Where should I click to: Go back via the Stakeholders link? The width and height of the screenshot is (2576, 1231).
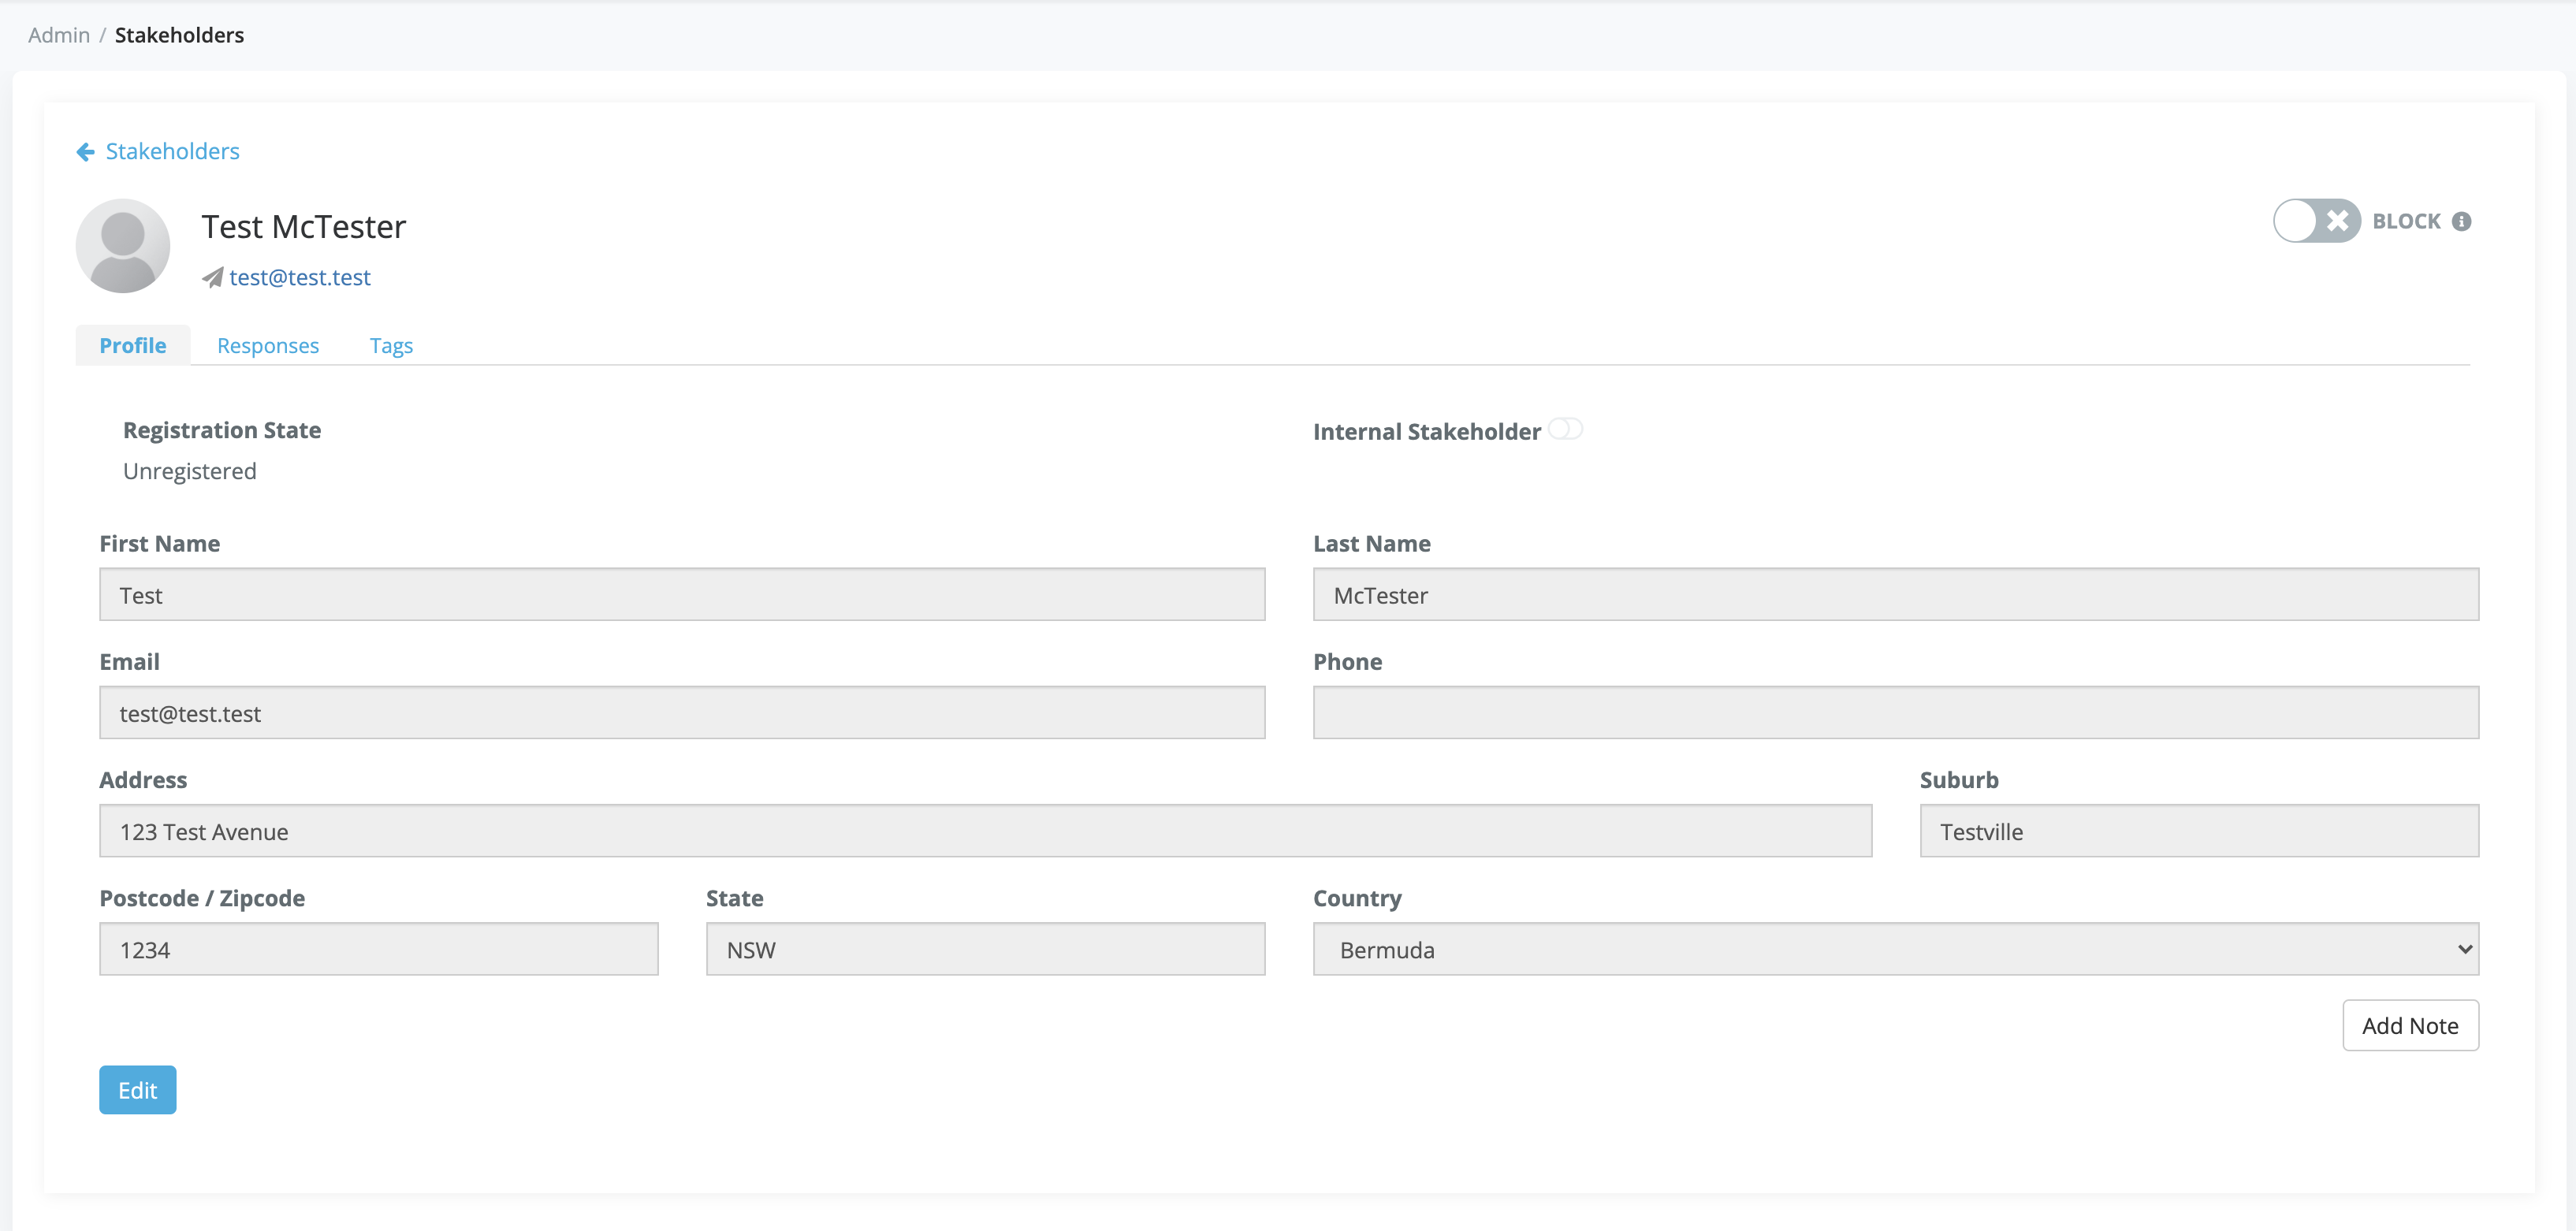point(173,152)
